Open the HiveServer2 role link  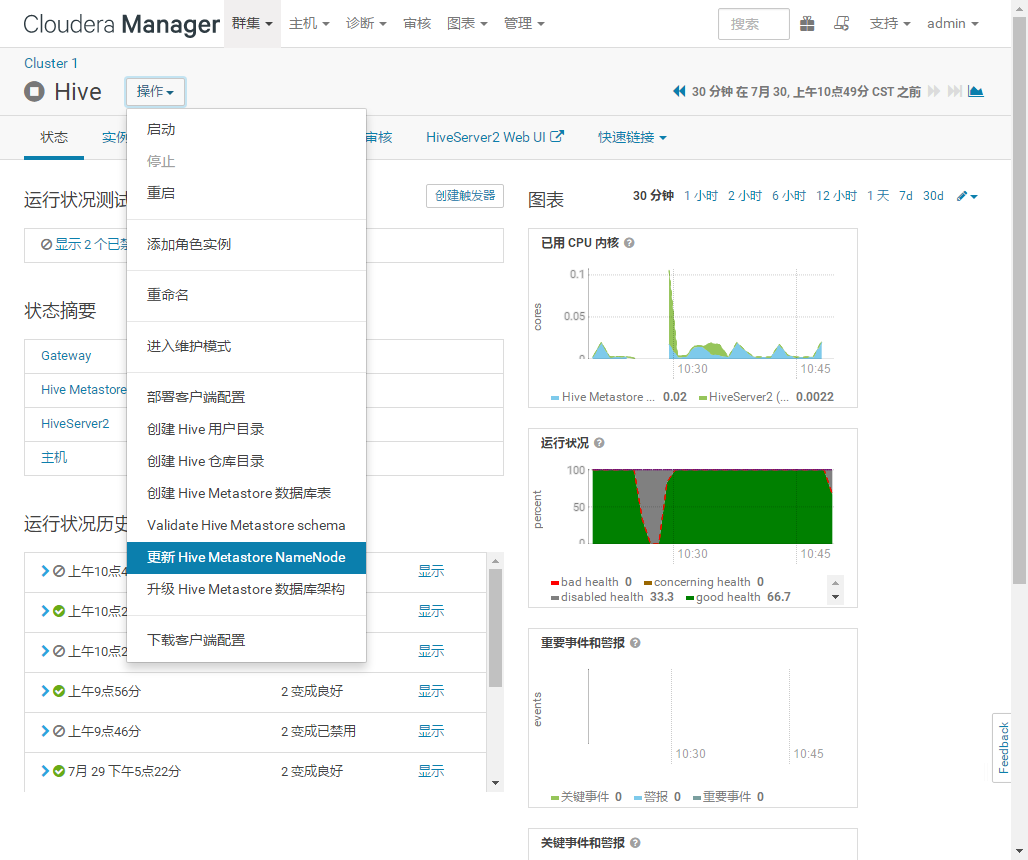[x=75, y=423]
